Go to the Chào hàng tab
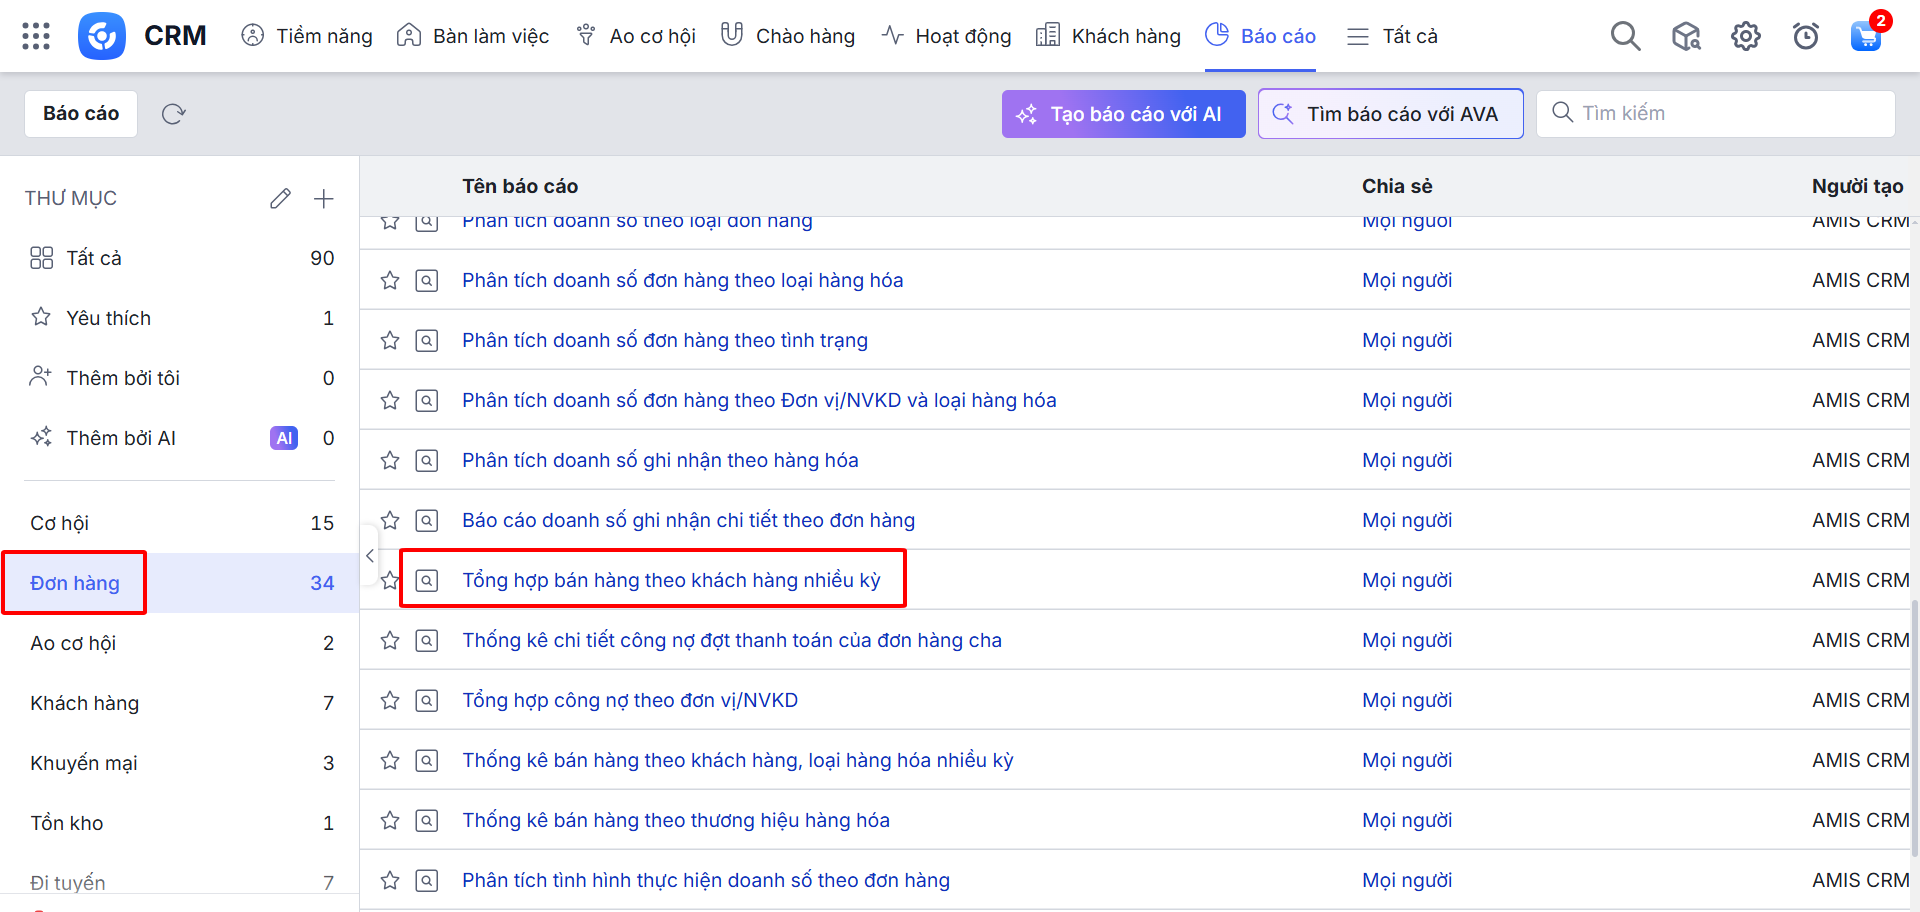This screenshot has width=1920, height=912. [788, 36]
